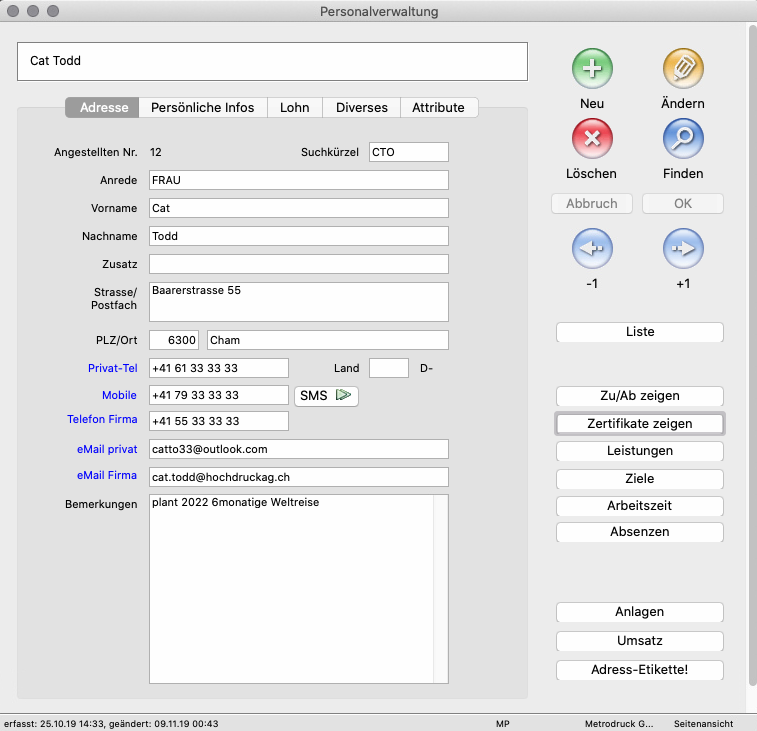The height and width of the screenshot is (731, 757).
Task: Show the Attribute tab
Action: point(438,108)
